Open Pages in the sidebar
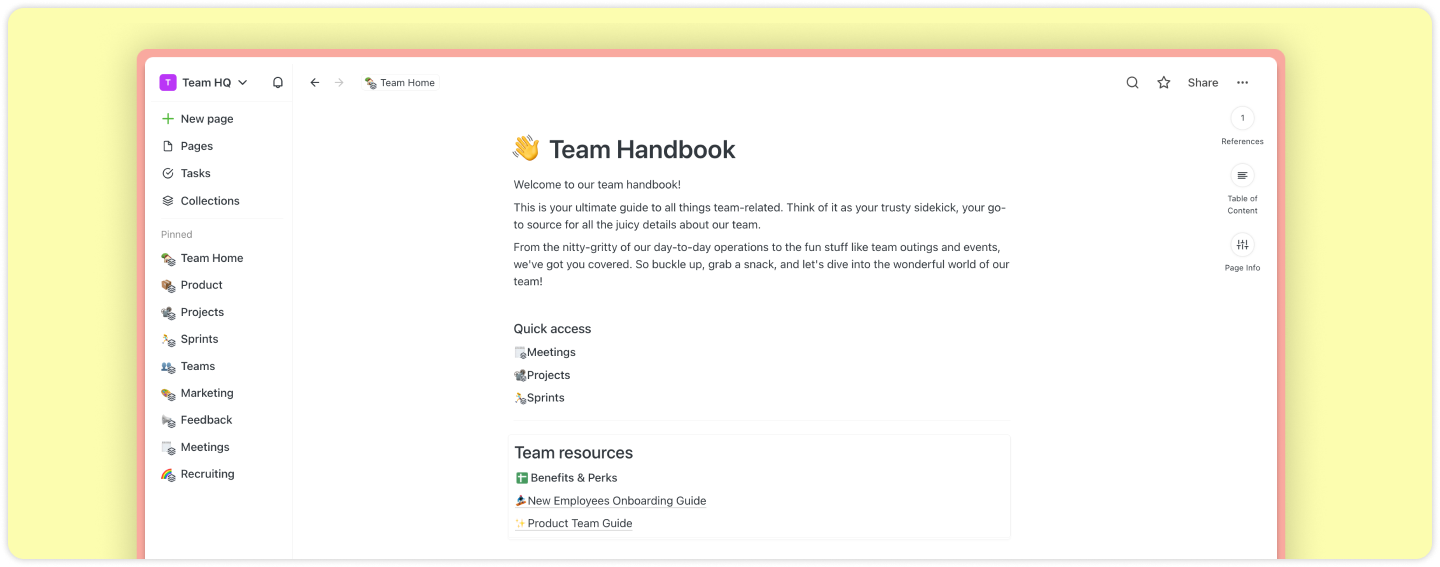This screenshot has height=567, width=1440. [196, 146]
